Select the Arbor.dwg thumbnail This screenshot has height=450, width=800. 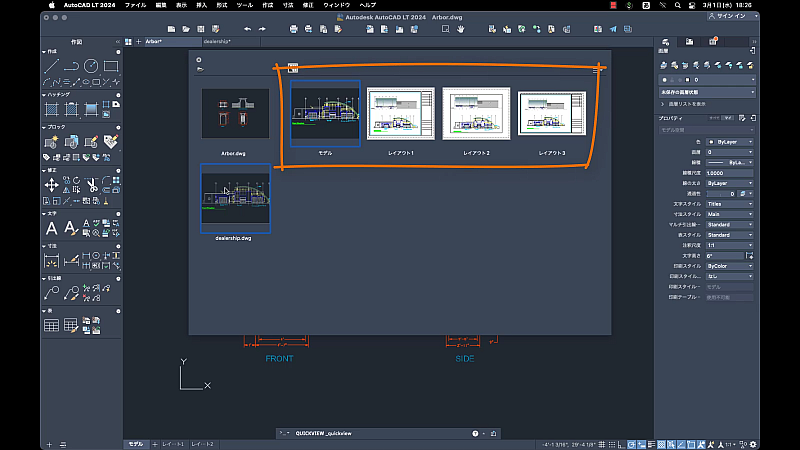pyautogui.click(x=235, y=113)
